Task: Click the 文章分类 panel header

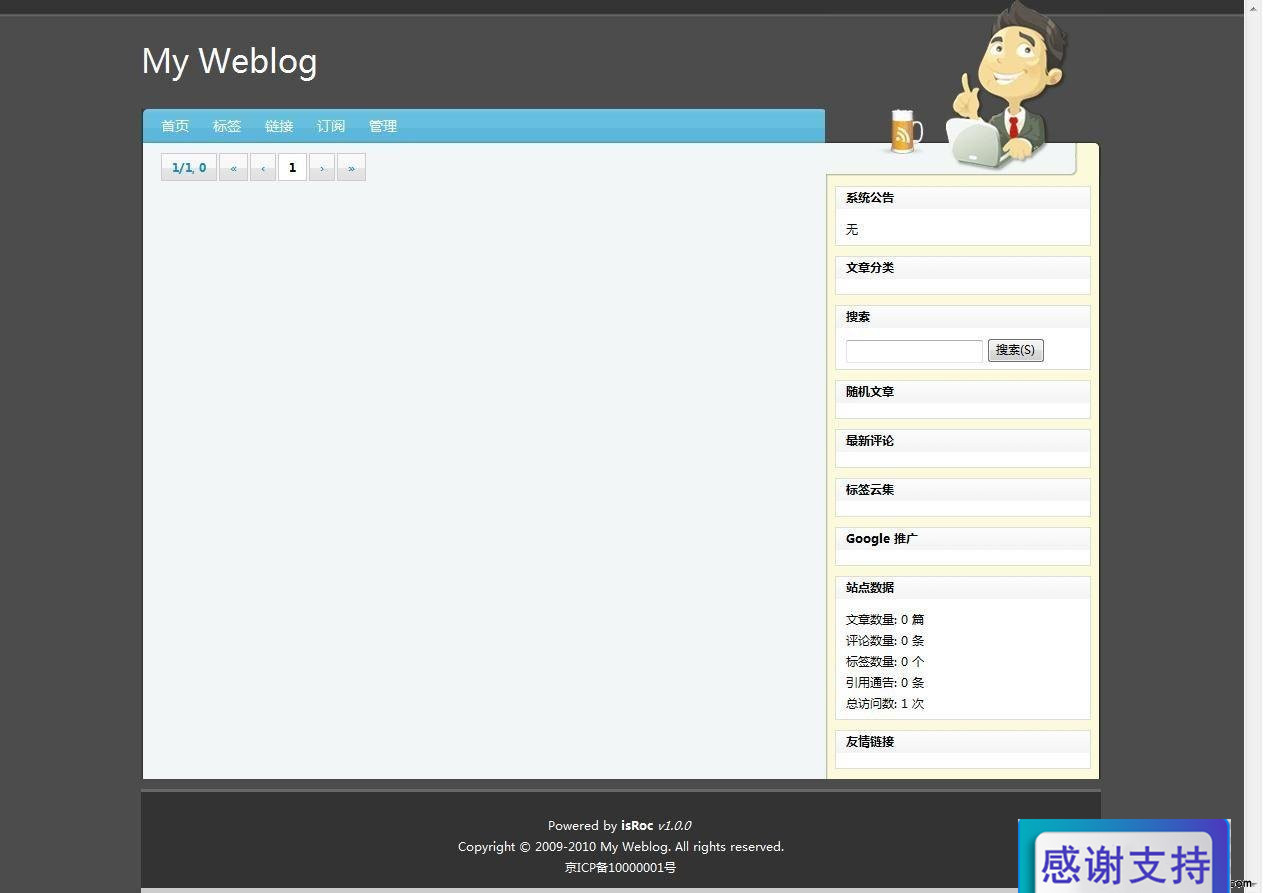Action: 962,268
